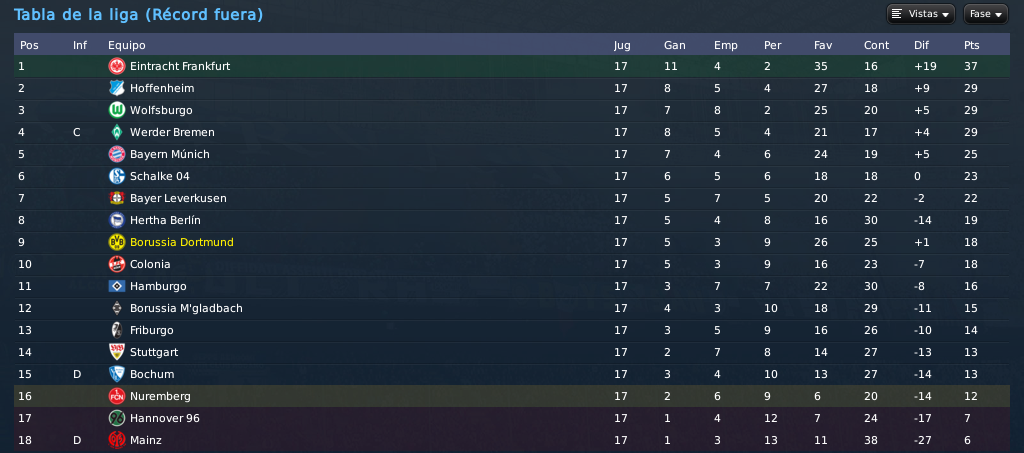Click the Wolfsburgo green W logo

click(116, 110)
